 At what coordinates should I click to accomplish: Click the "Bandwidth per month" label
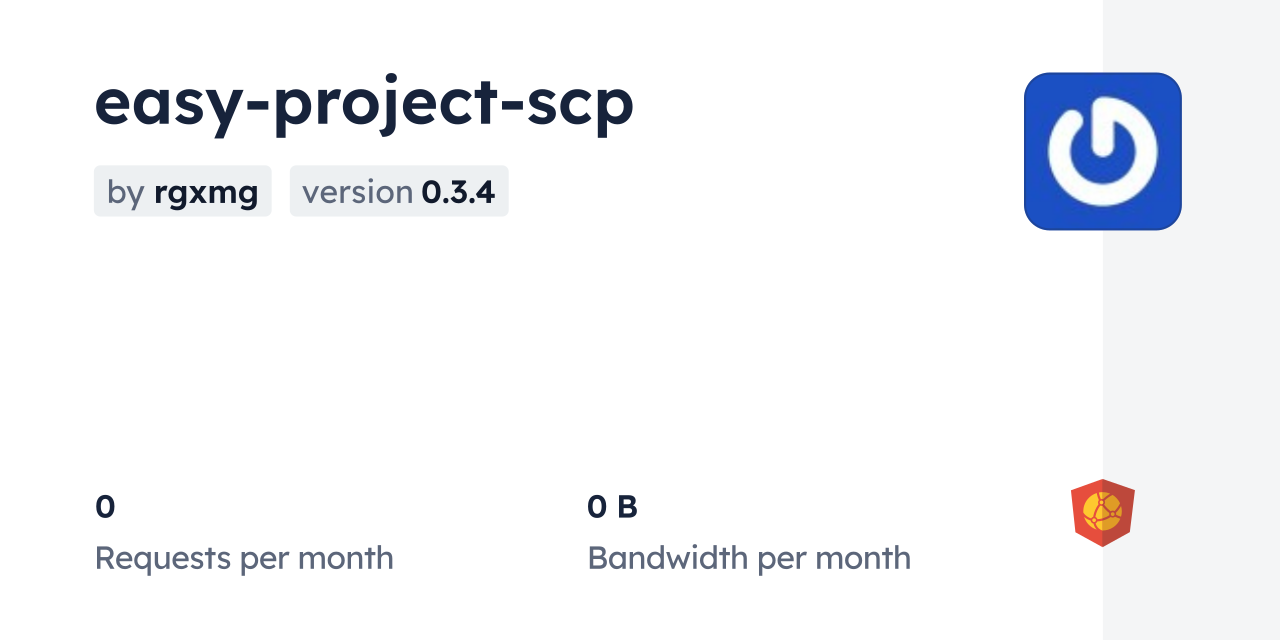(749, 558)
